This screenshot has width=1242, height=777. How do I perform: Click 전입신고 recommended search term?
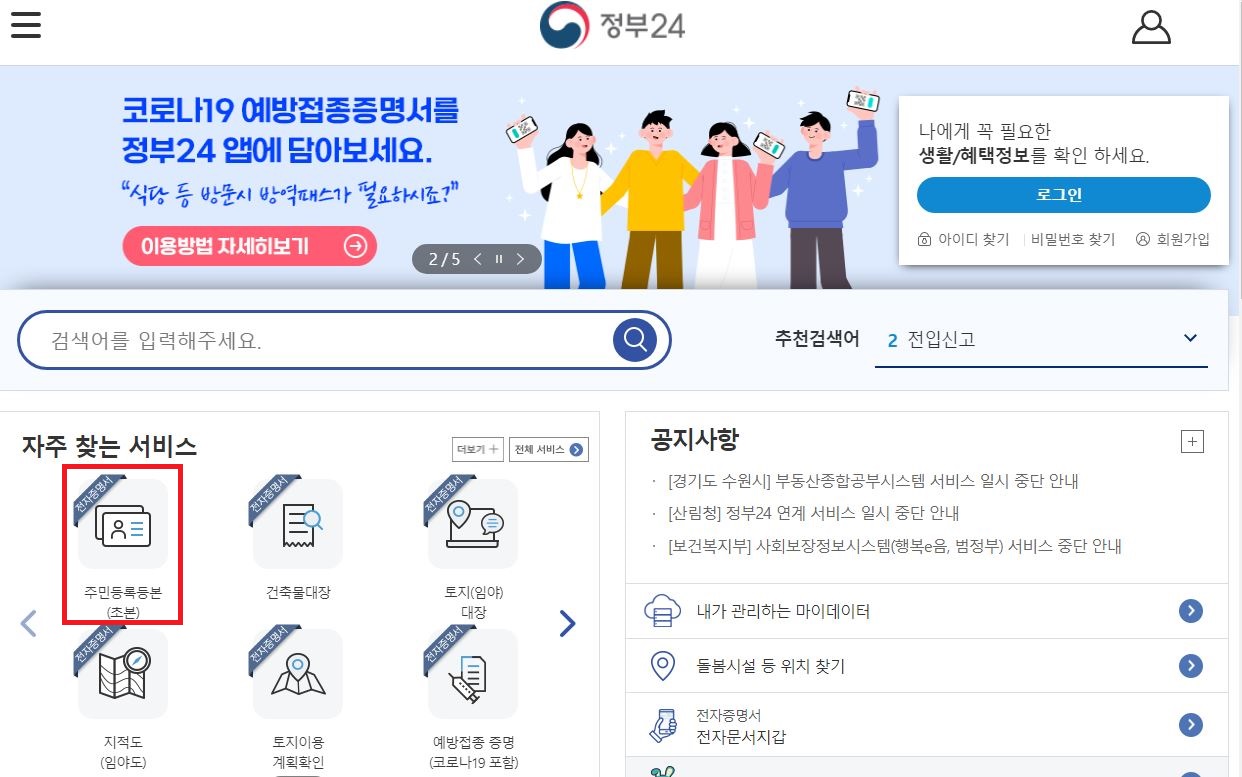tap(941, 340)
